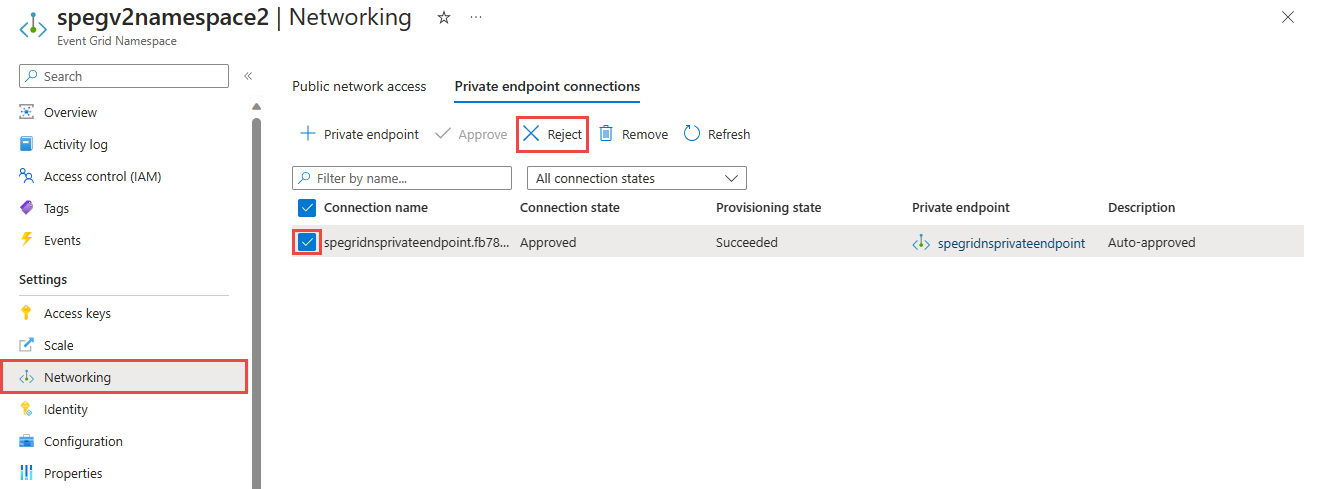This screenshot has height=489, width=1324.
Task: Click the Filter by name field
Action: [x=402, y=178]
